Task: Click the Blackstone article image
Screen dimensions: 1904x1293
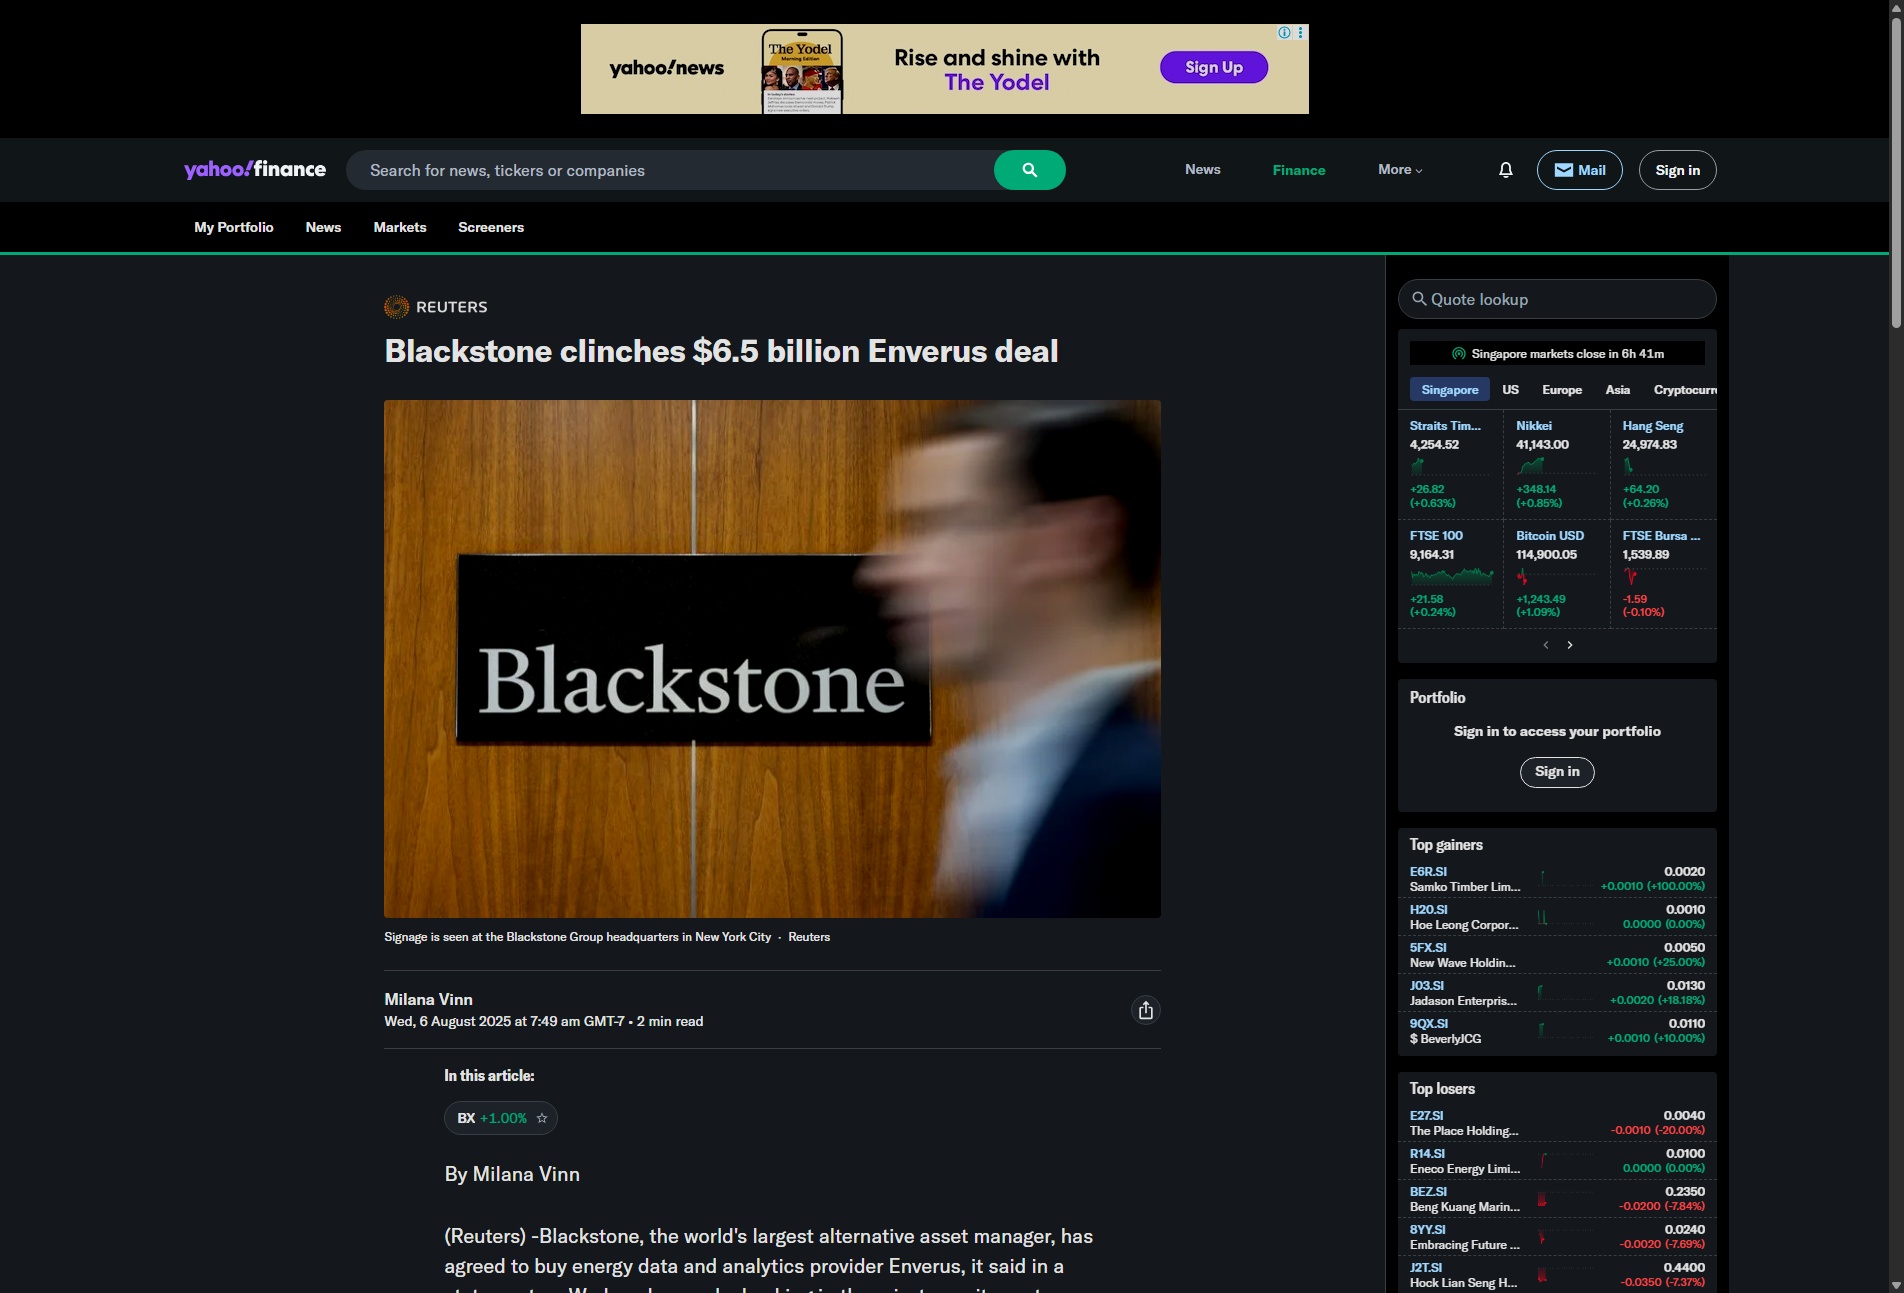Action: pos(772,659)
